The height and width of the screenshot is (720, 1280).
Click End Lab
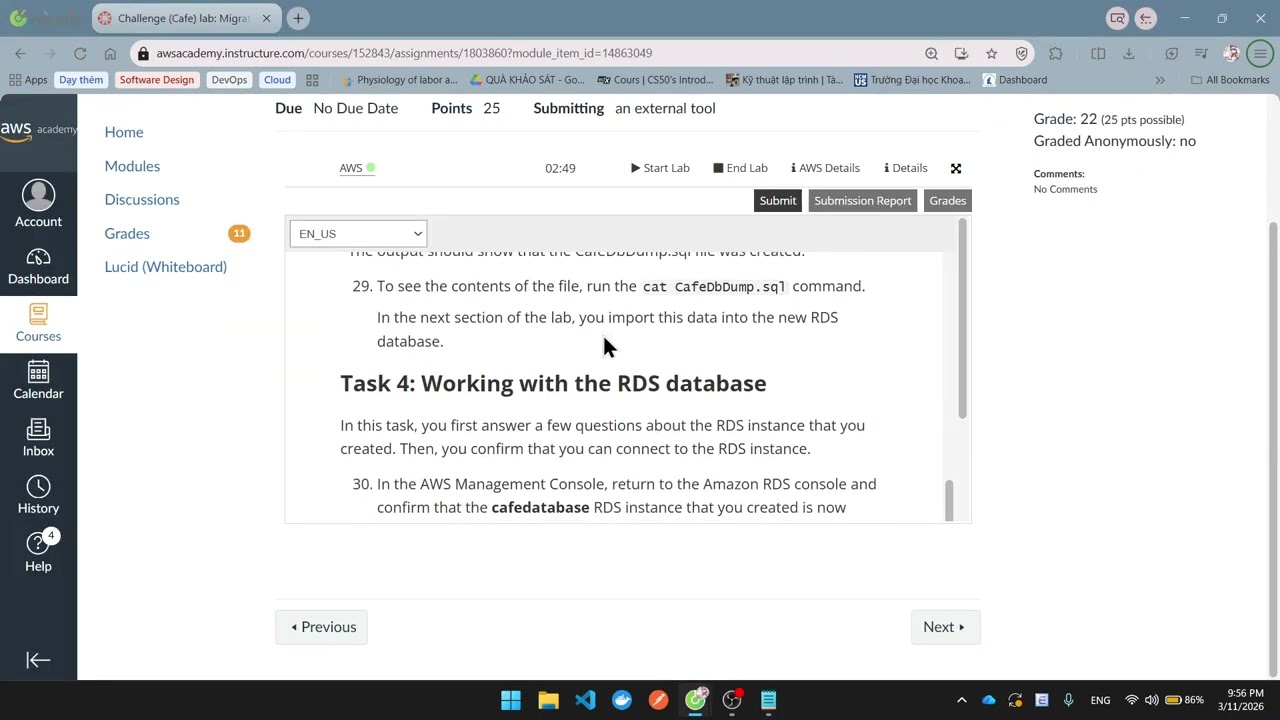(740, 168)
